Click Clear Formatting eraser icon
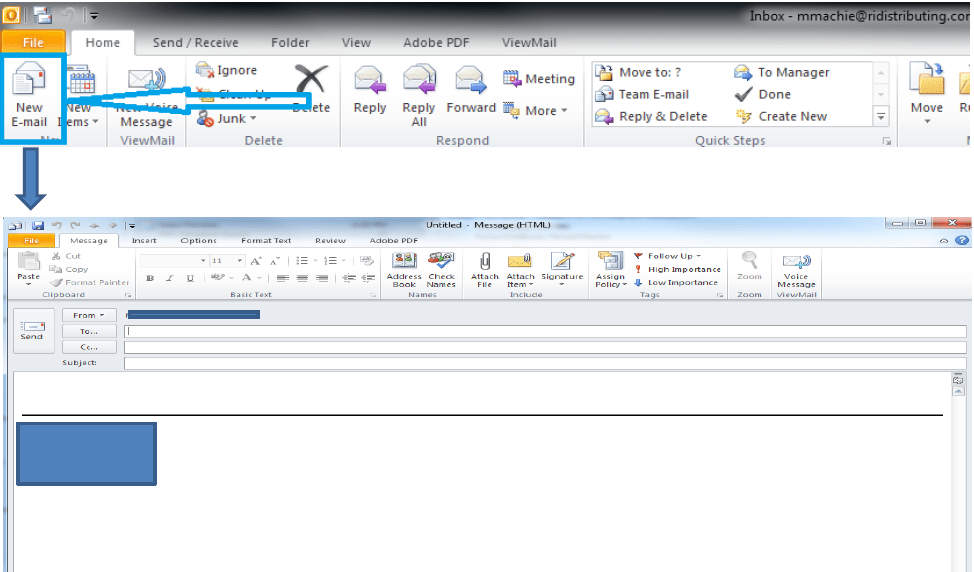The height and width of the screenshot is (572, 974). coord(366,261)
